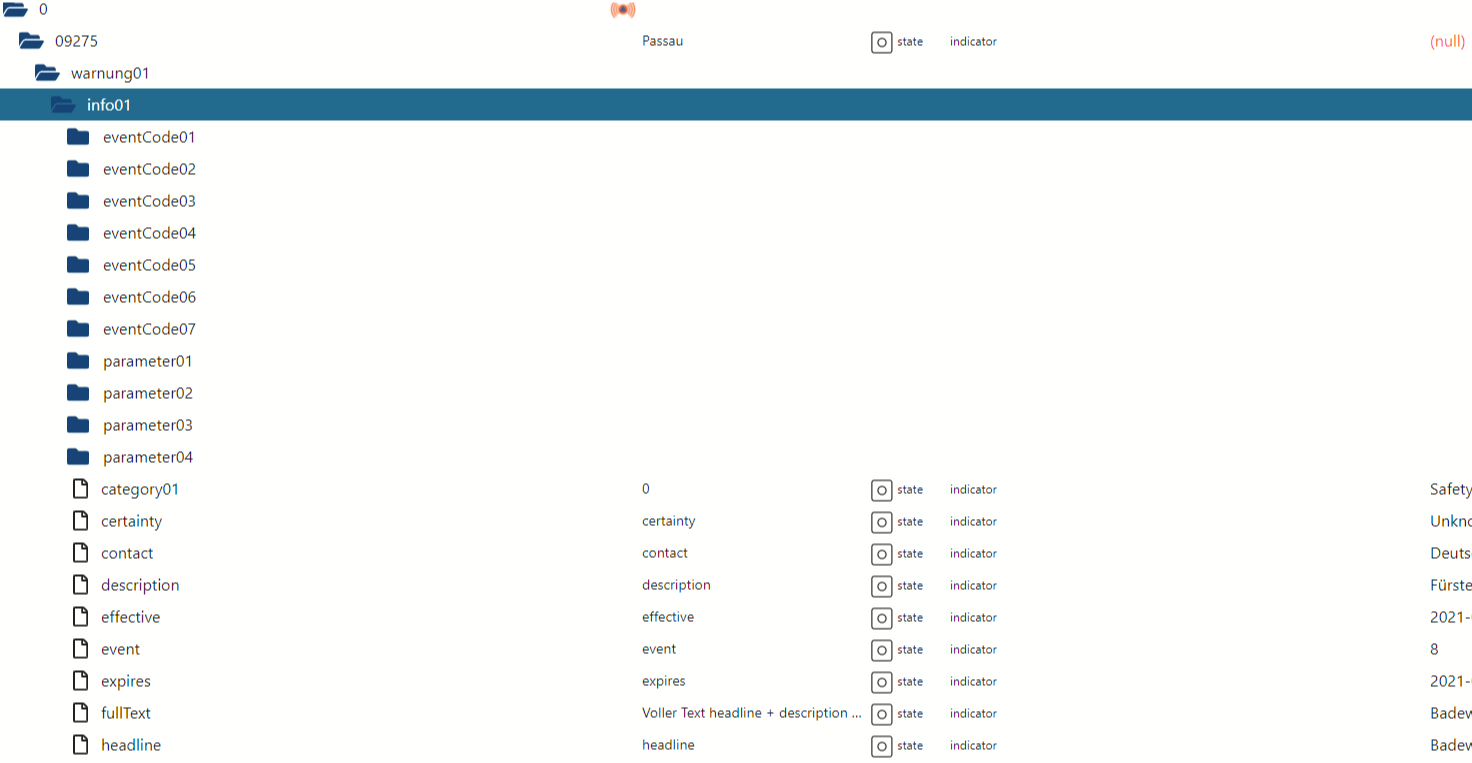The width and height of the screenshot is (1472, 763).
Task: Click the 'indicator' role in 09275 row
Action: click(x=973, y=41)
